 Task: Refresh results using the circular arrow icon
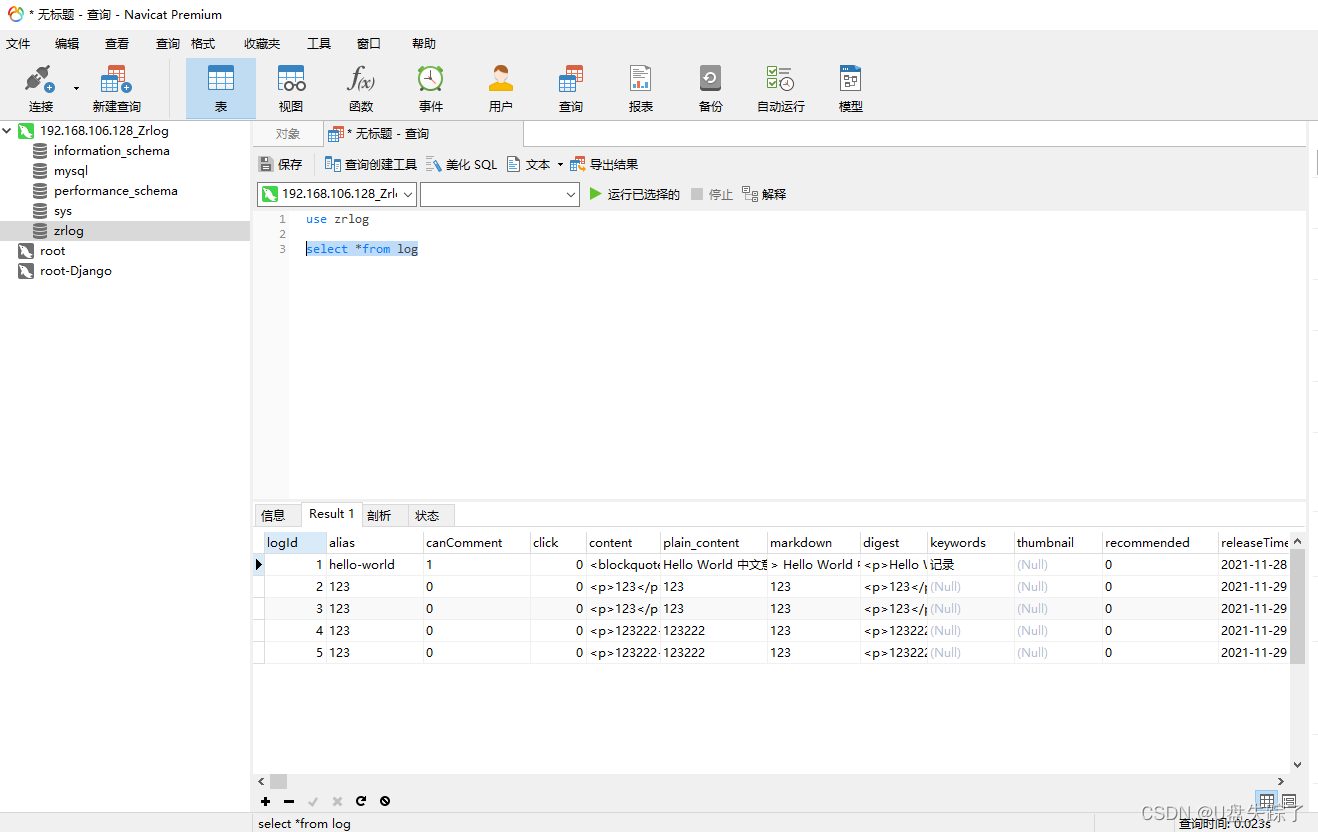361,801
